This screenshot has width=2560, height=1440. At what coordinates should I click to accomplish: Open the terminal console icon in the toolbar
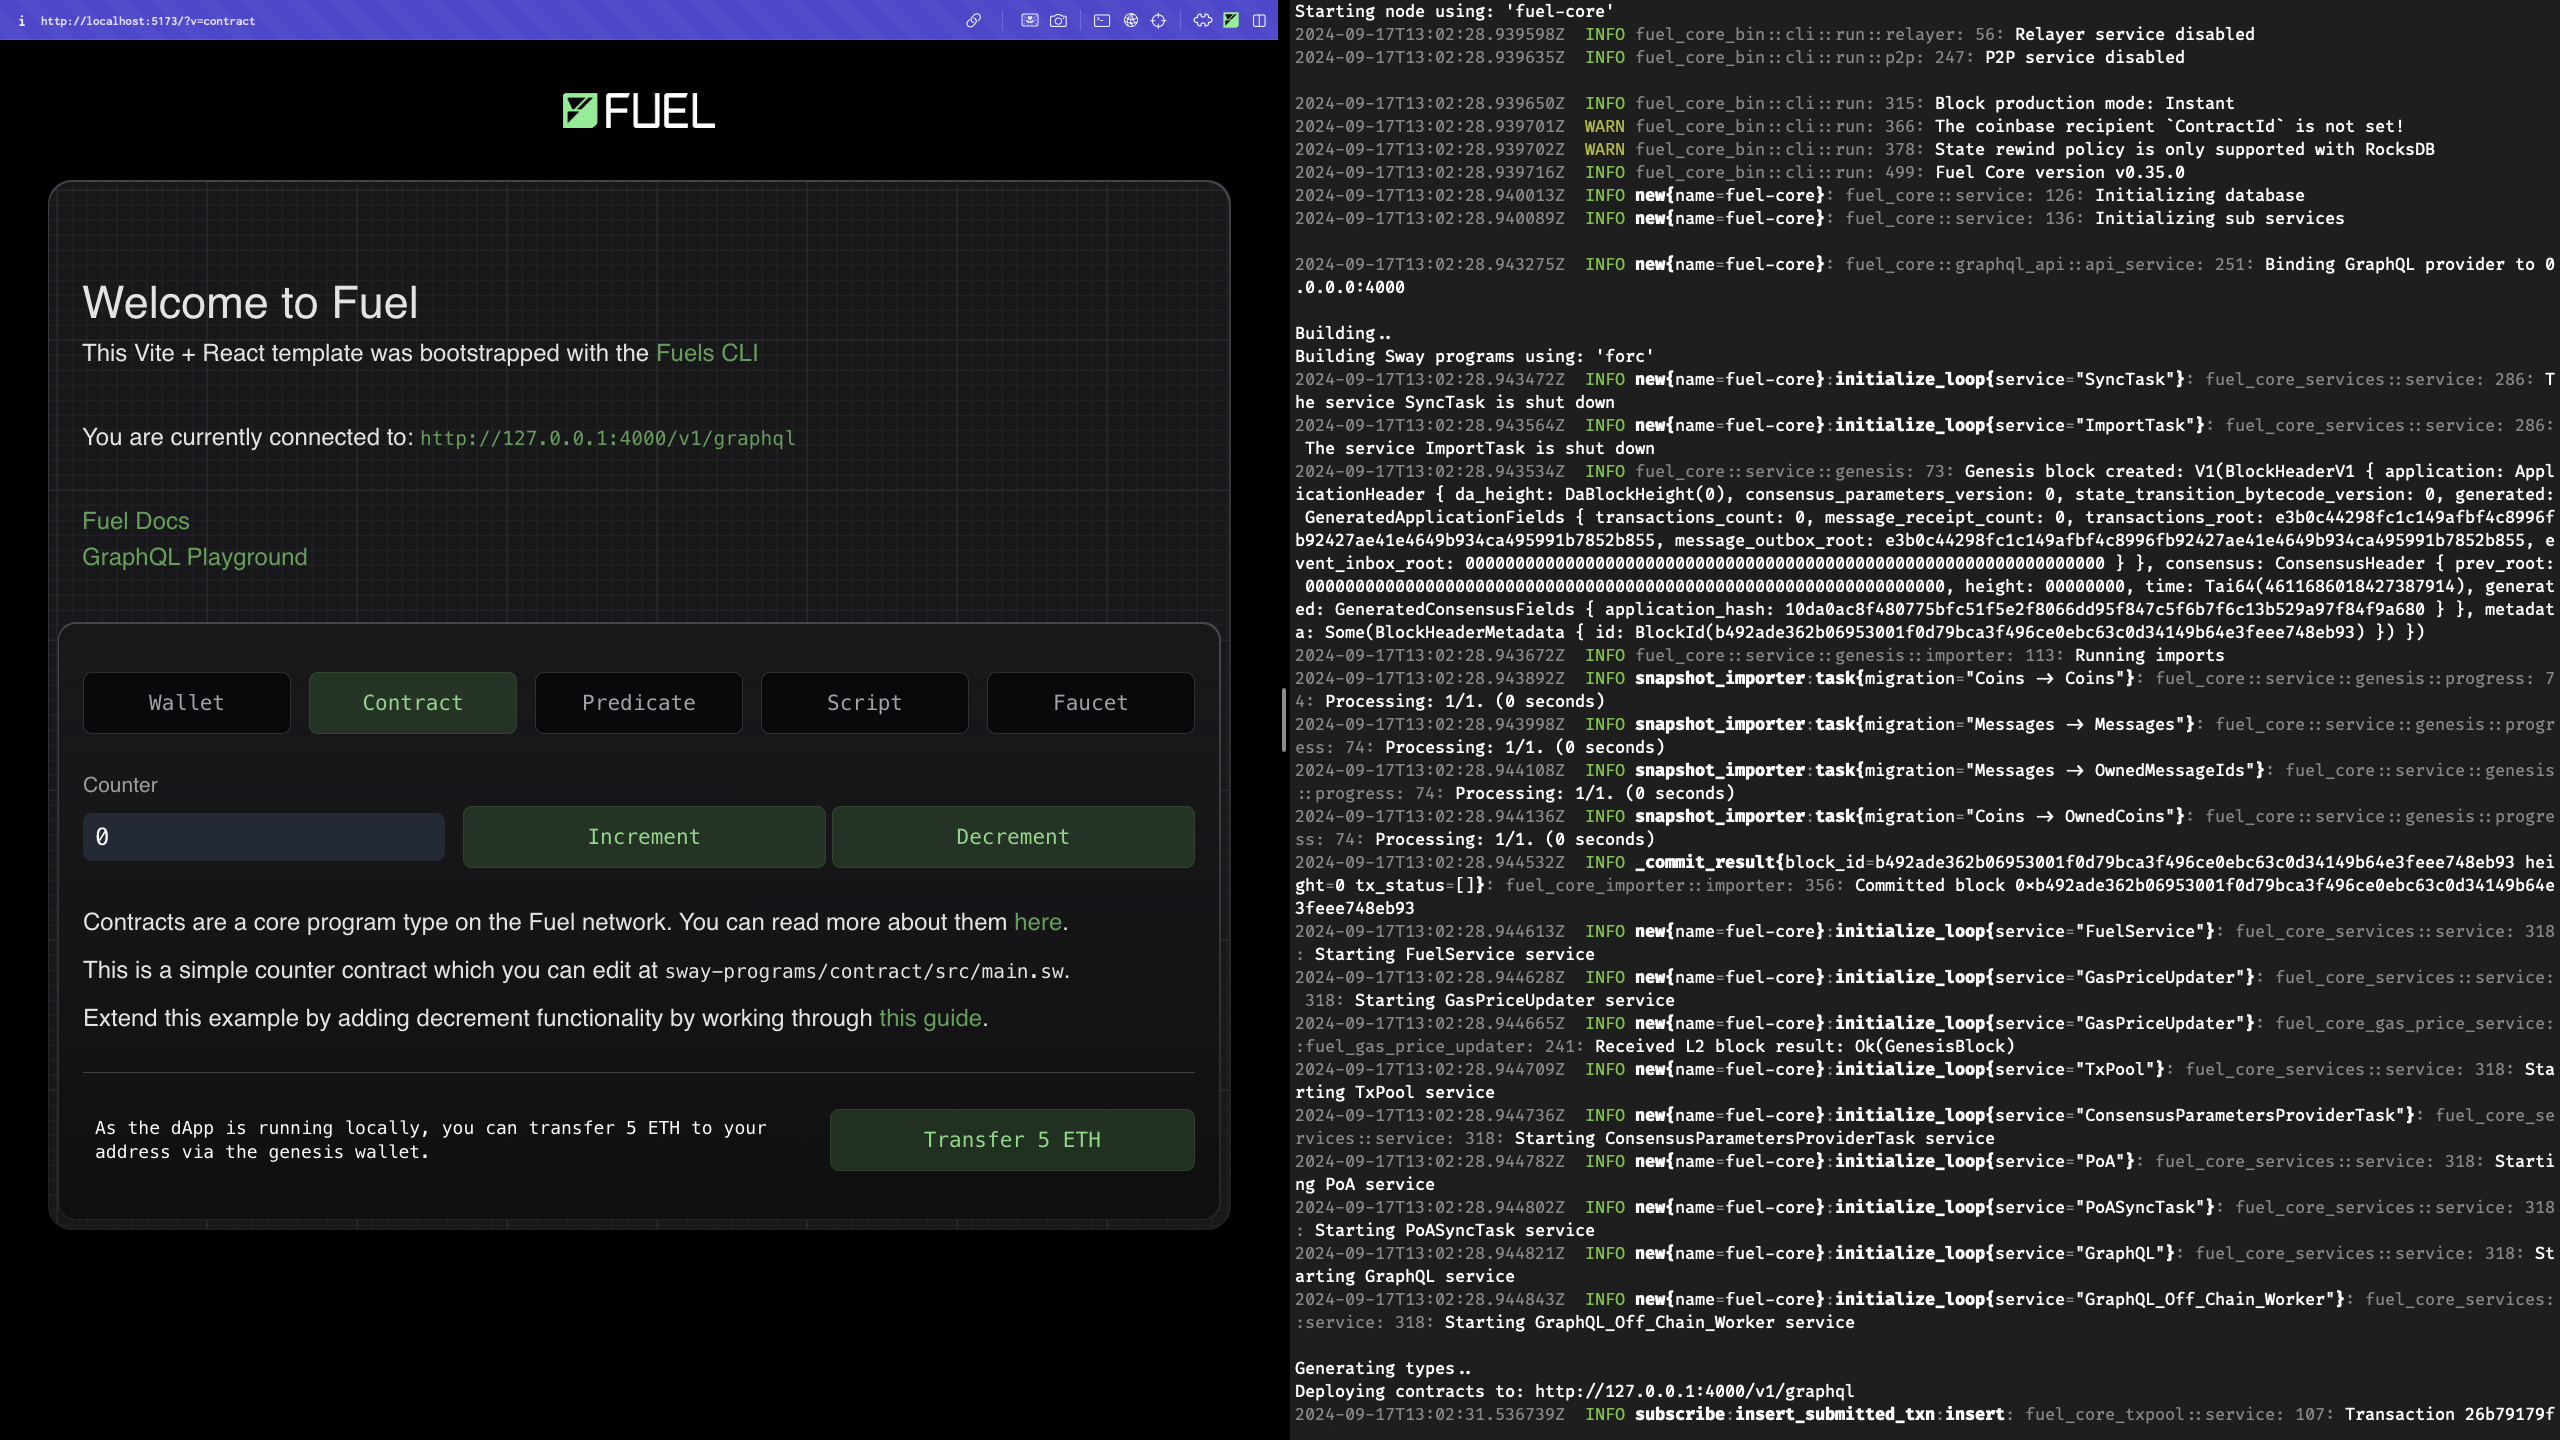point(1102,20)
